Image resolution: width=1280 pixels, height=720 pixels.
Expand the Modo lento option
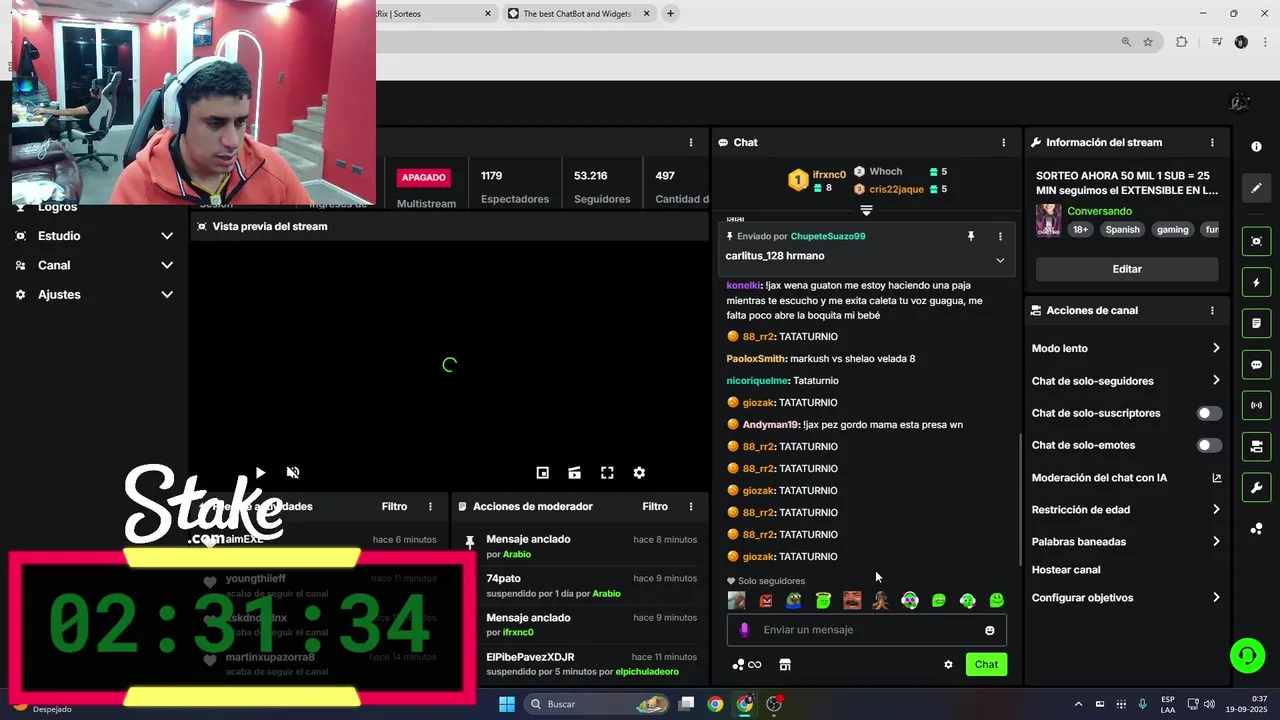(x=1216, y=348)
